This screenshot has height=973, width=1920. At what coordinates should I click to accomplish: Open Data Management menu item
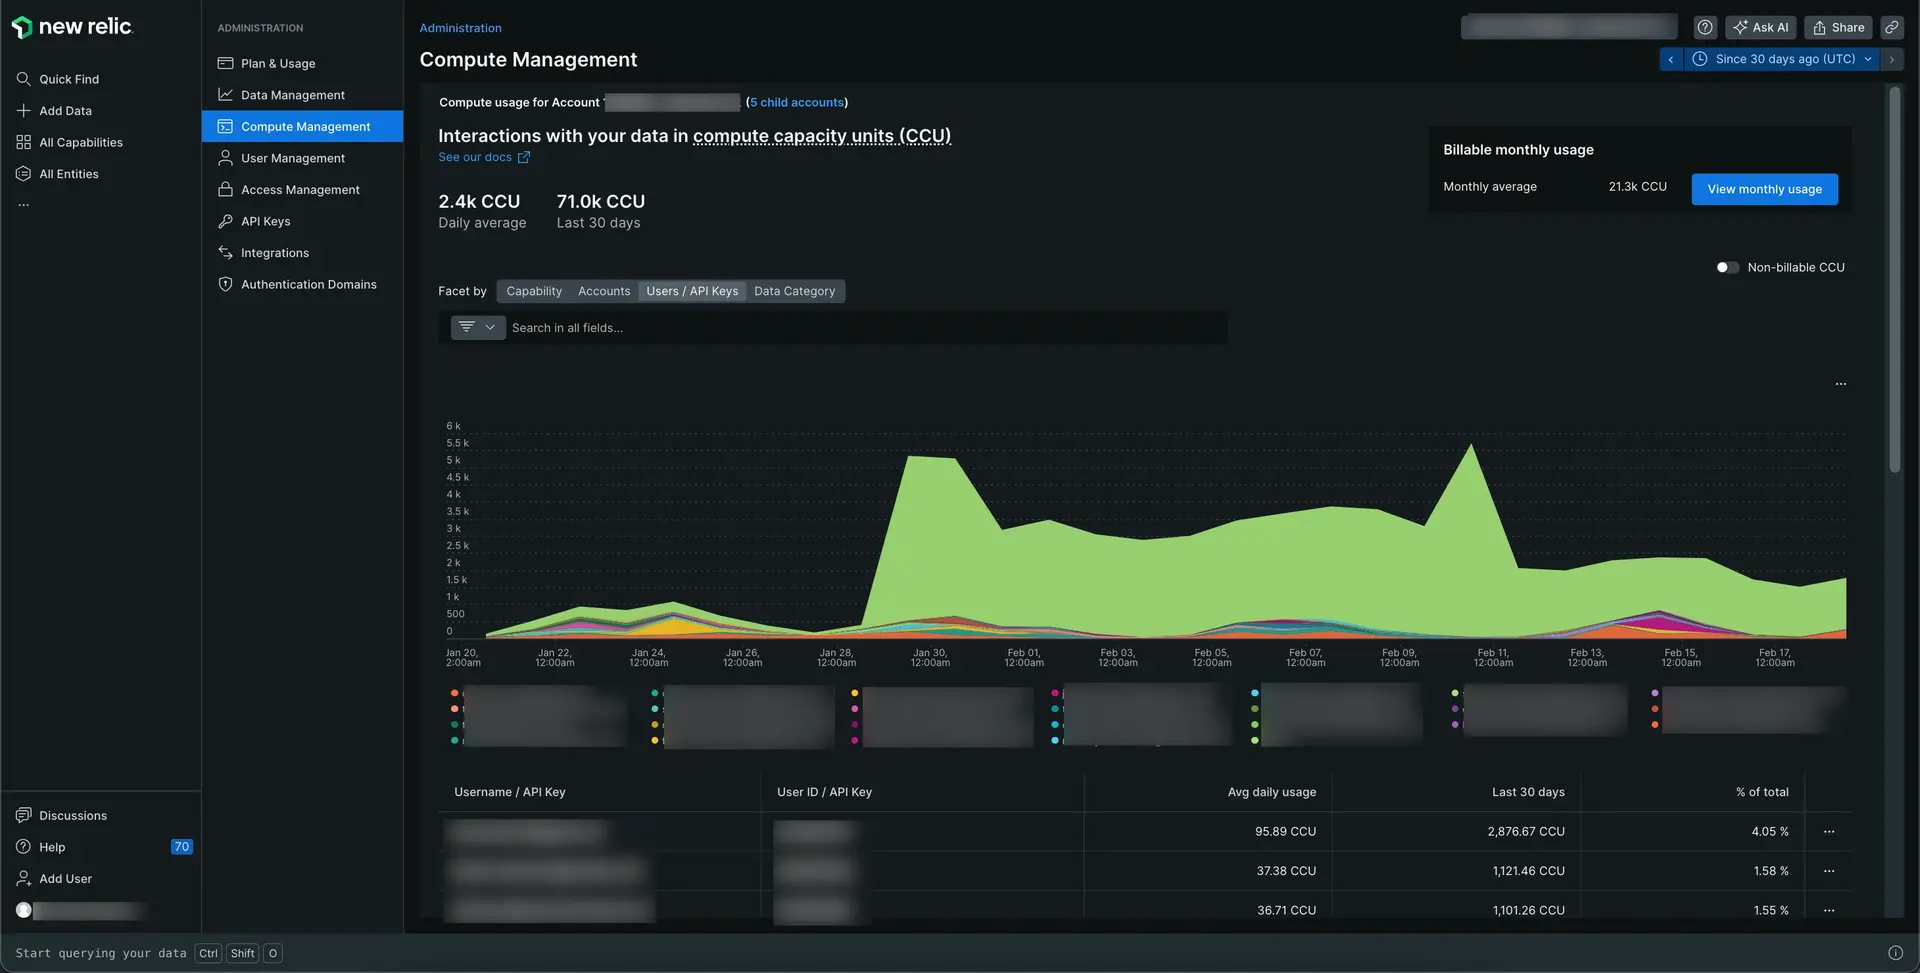302,94
